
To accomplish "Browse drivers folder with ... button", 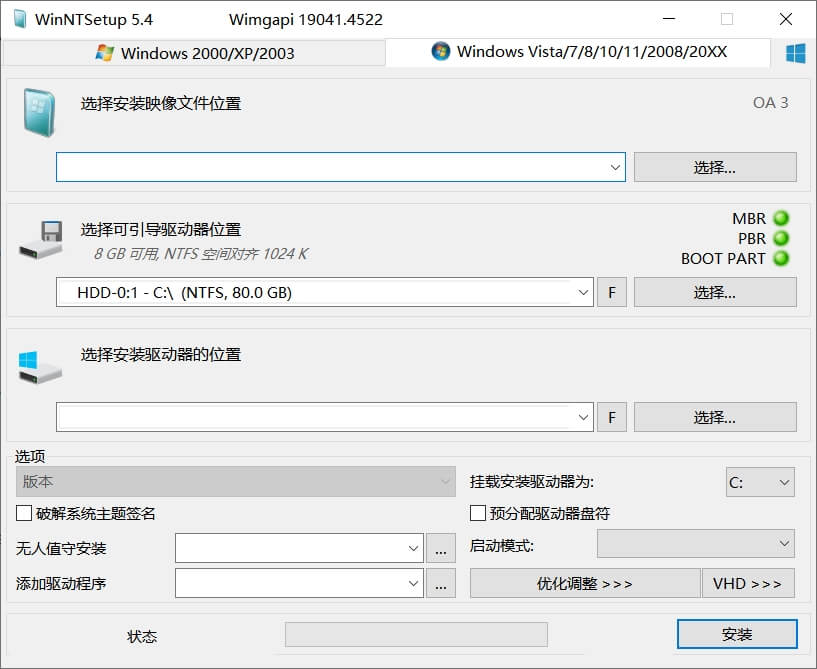I will pyautogui.click(x=441, y=584).
